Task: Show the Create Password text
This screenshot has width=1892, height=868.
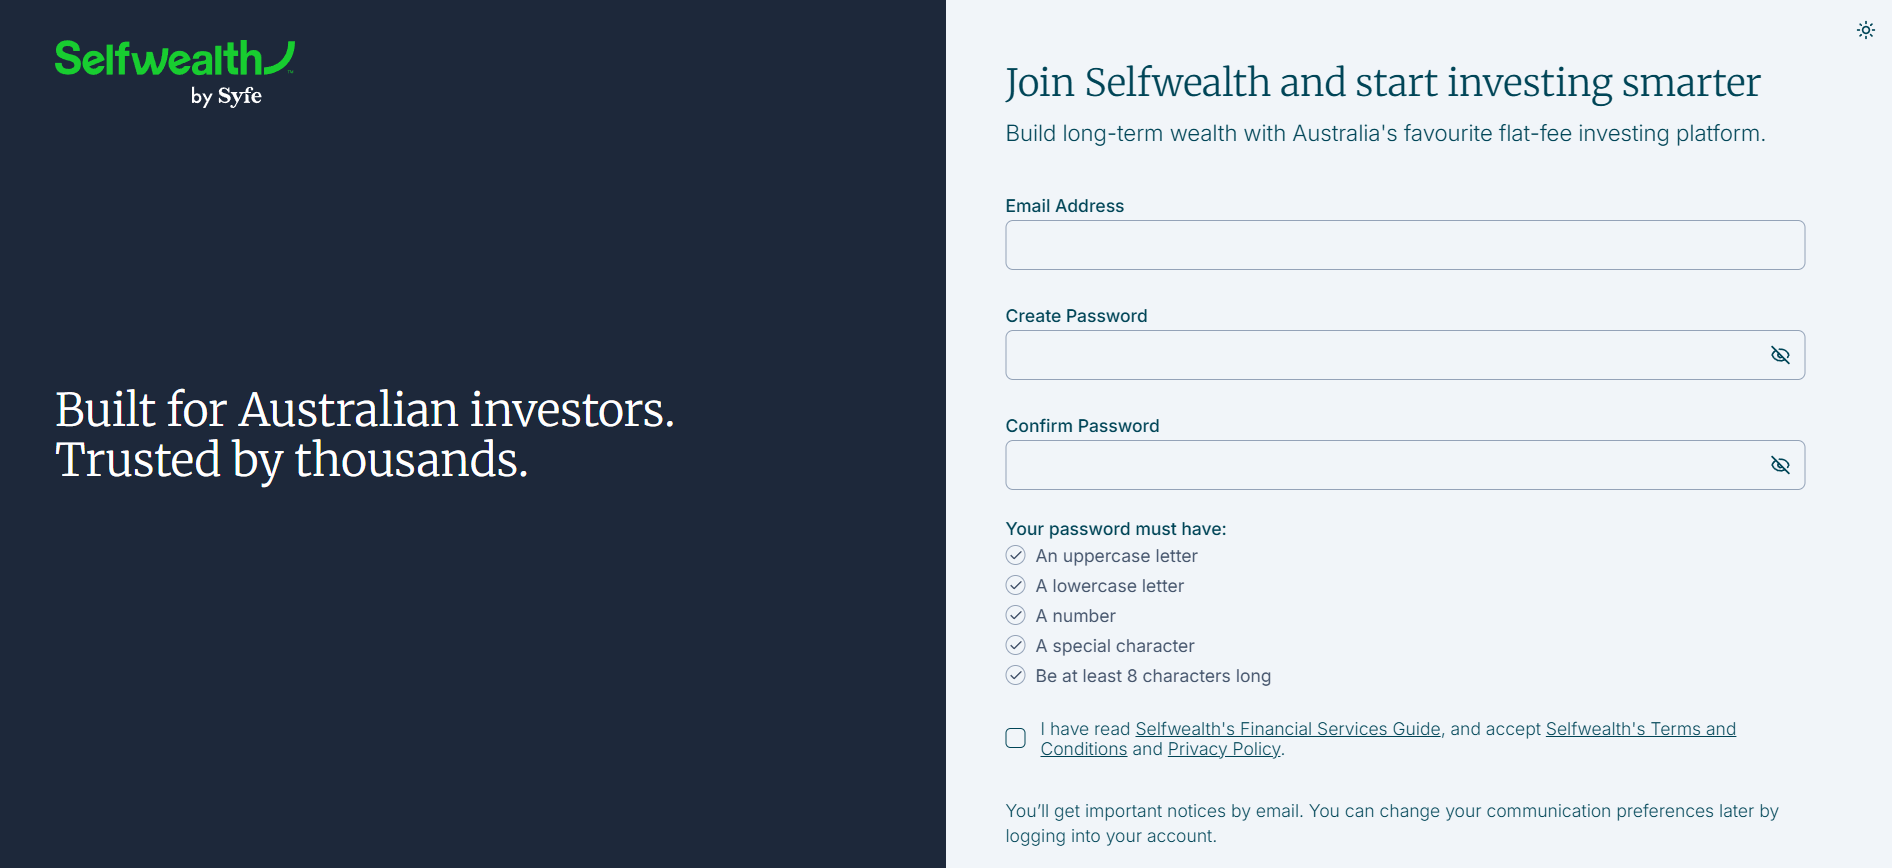Action: point(1780,355)
